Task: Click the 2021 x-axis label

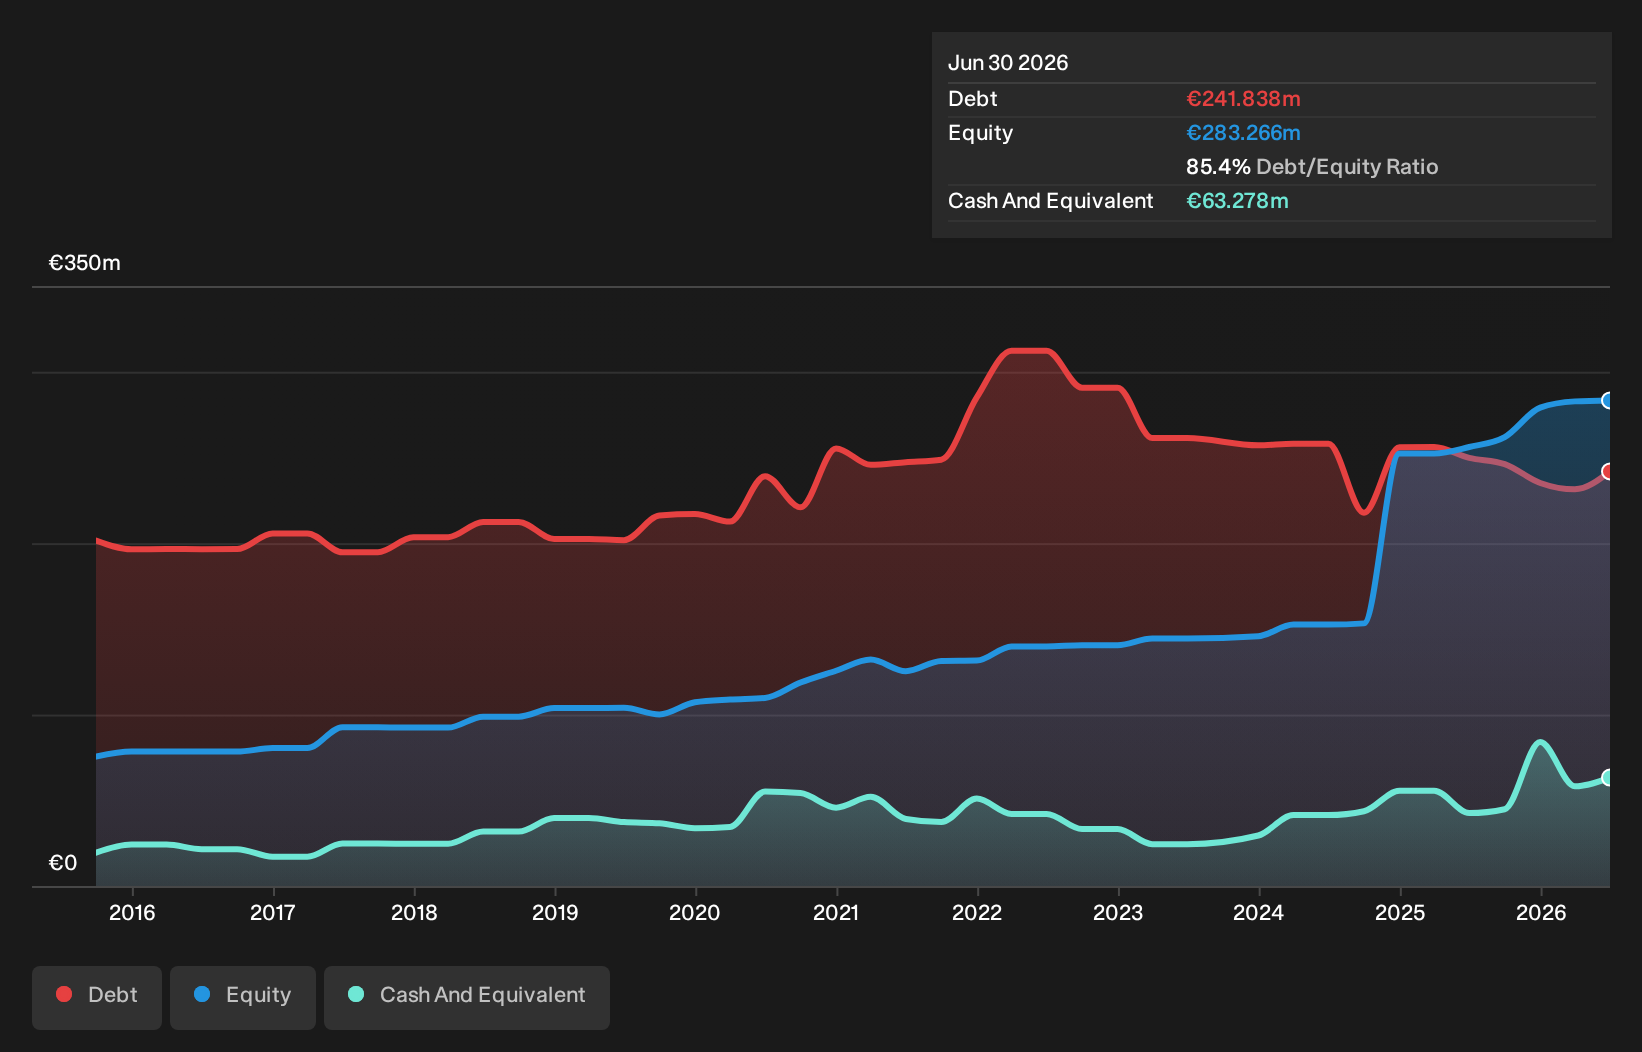Action: [836, 912]
